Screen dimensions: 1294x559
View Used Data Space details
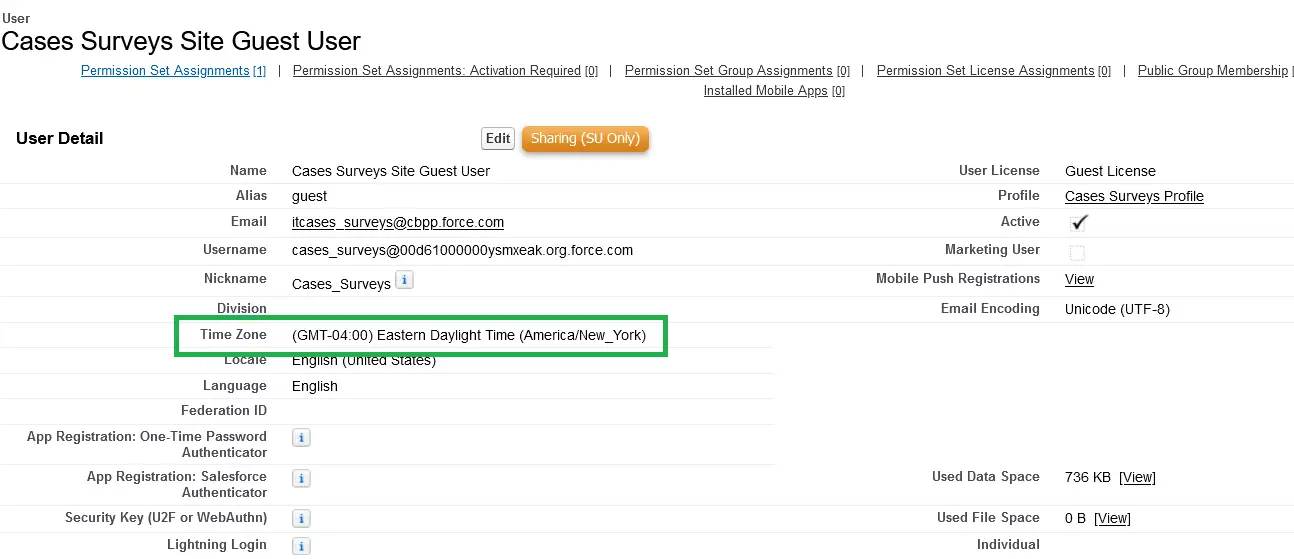click(x=1137, y=478)
